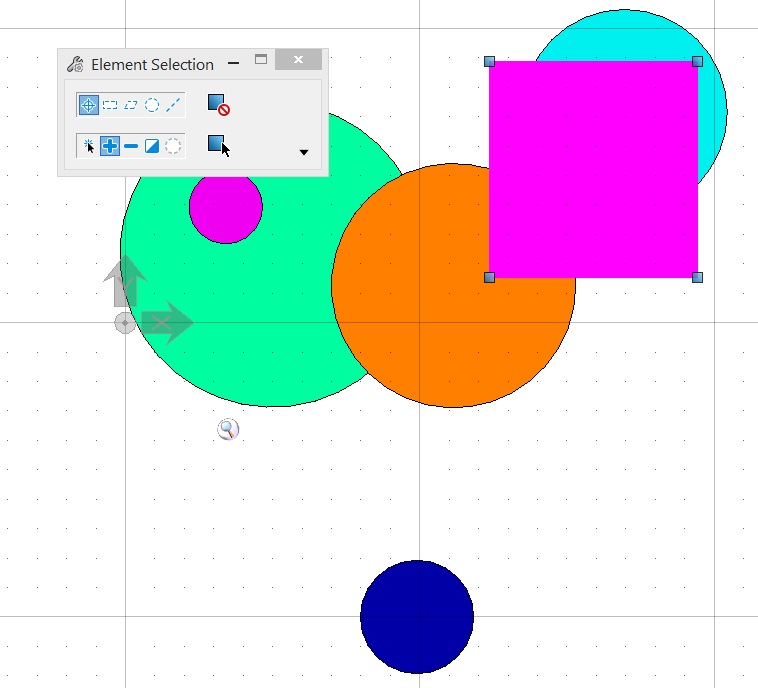Minimize the Element Selection dialog
Viewport: 758px width, 688px height.
pos(233,63)
